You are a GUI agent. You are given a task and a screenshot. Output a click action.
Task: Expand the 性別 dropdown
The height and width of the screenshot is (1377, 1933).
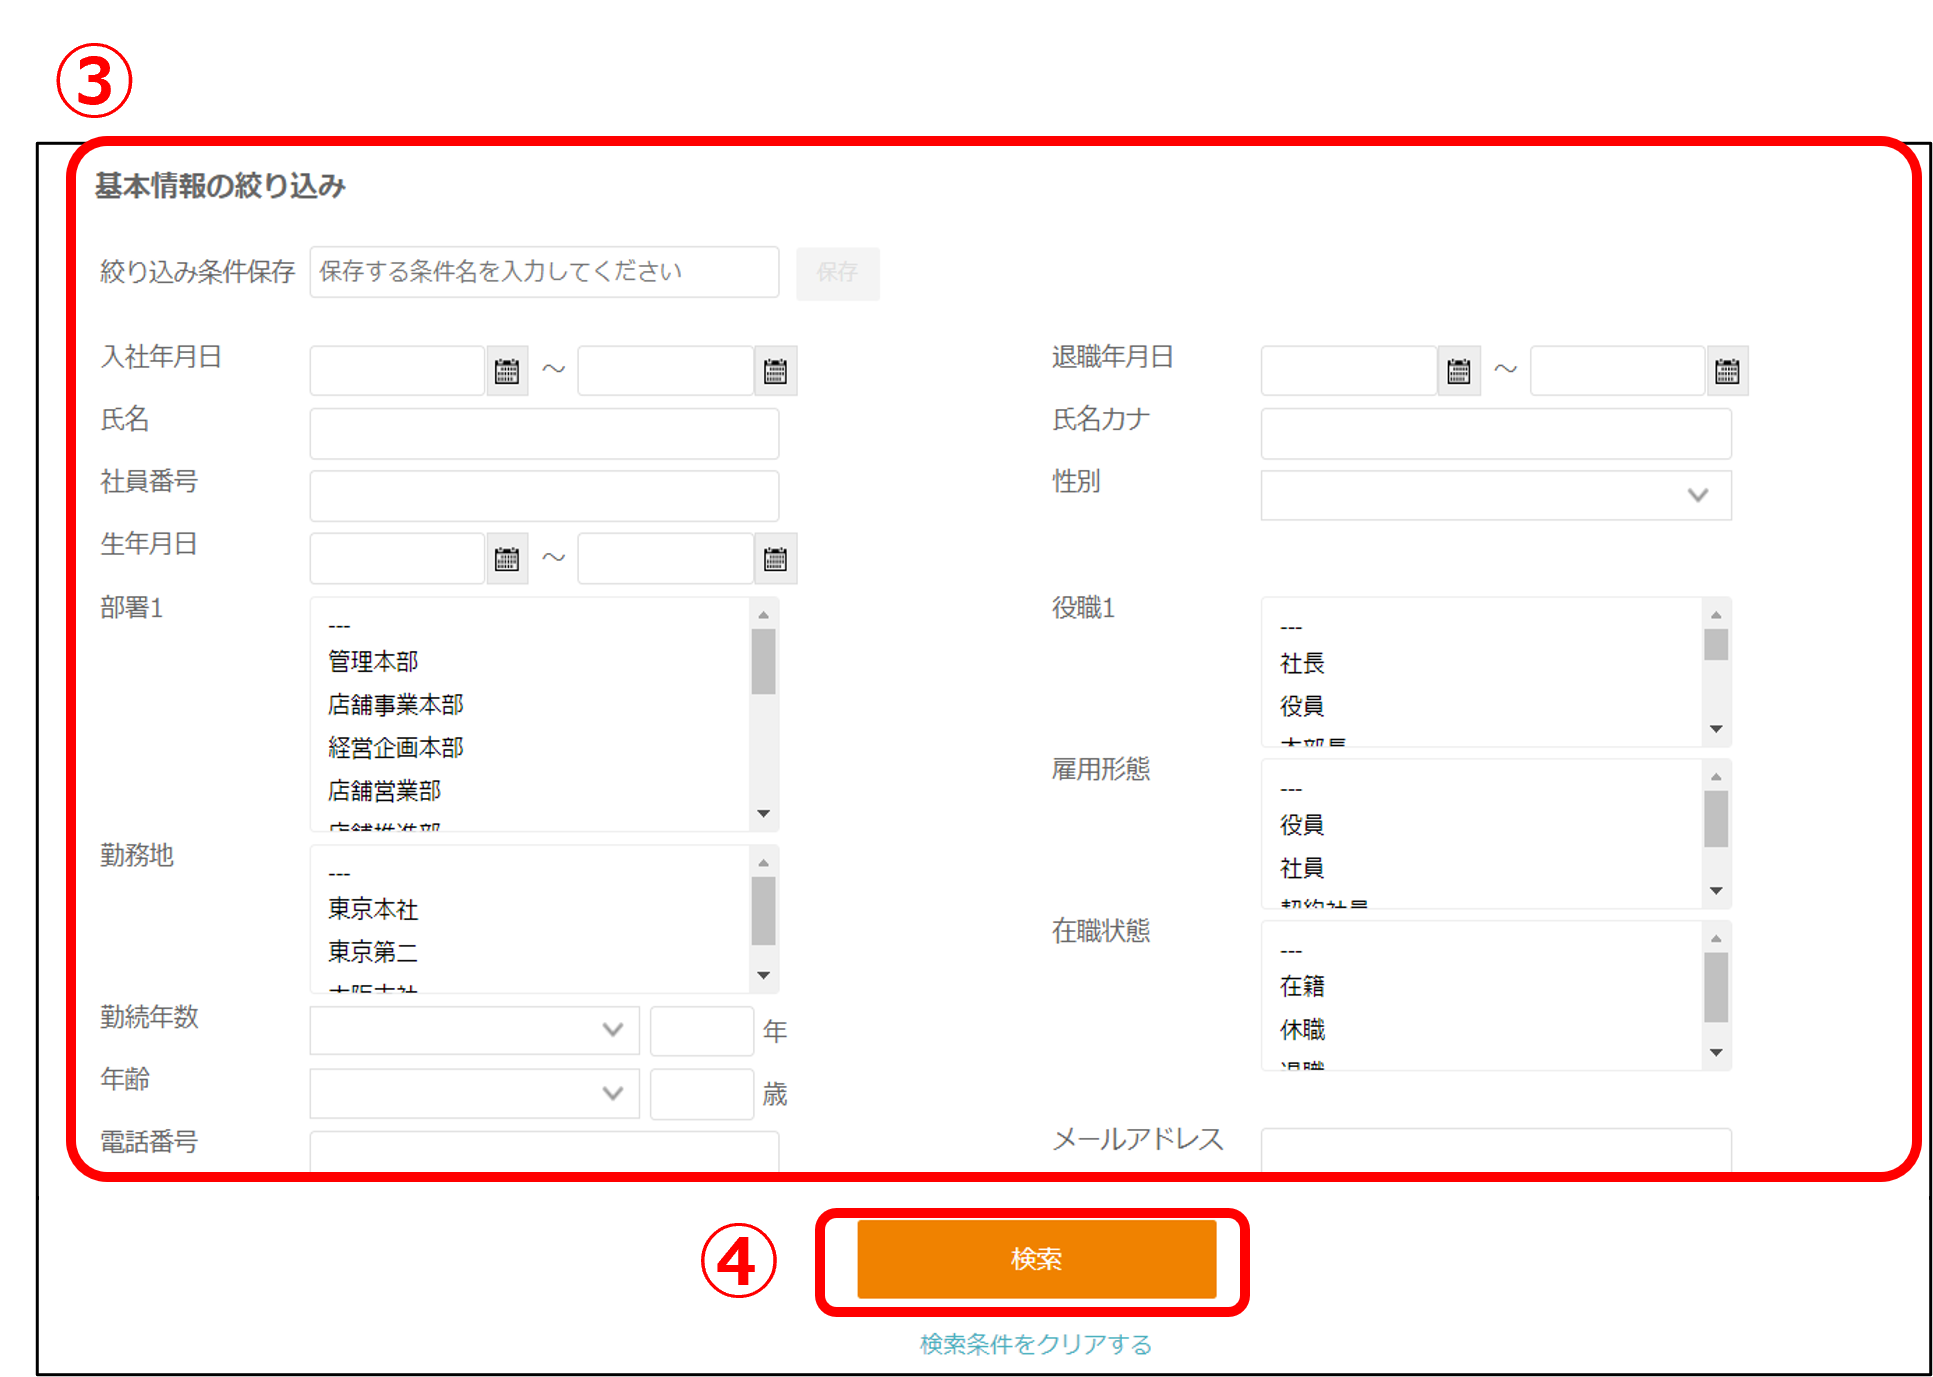click(x=1496, y=495)
